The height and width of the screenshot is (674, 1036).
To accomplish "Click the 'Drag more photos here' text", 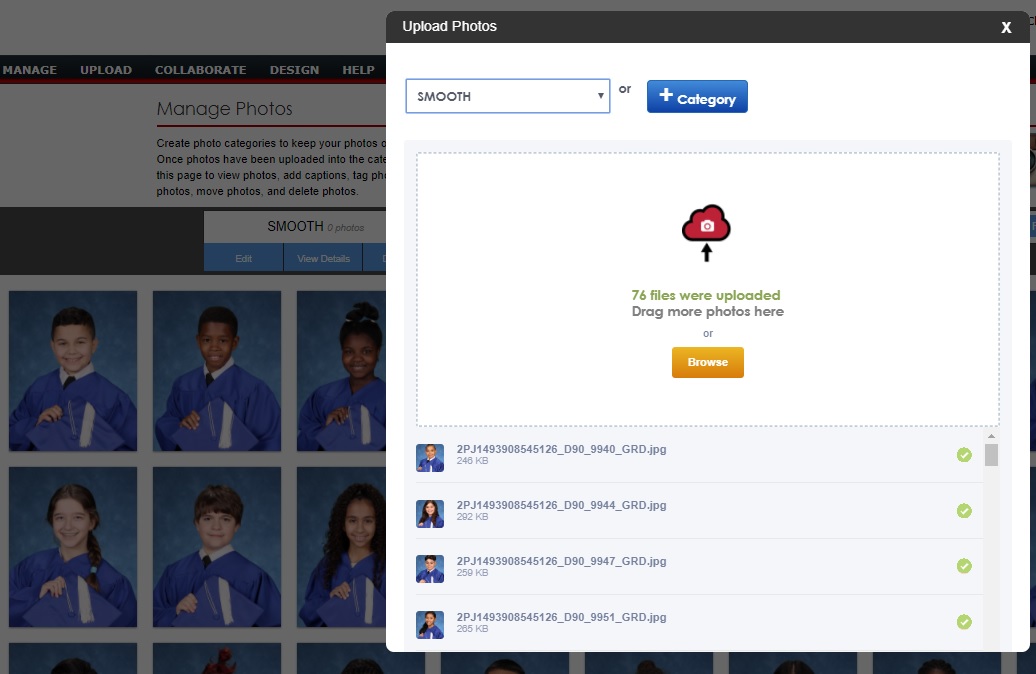I will 708,312.
